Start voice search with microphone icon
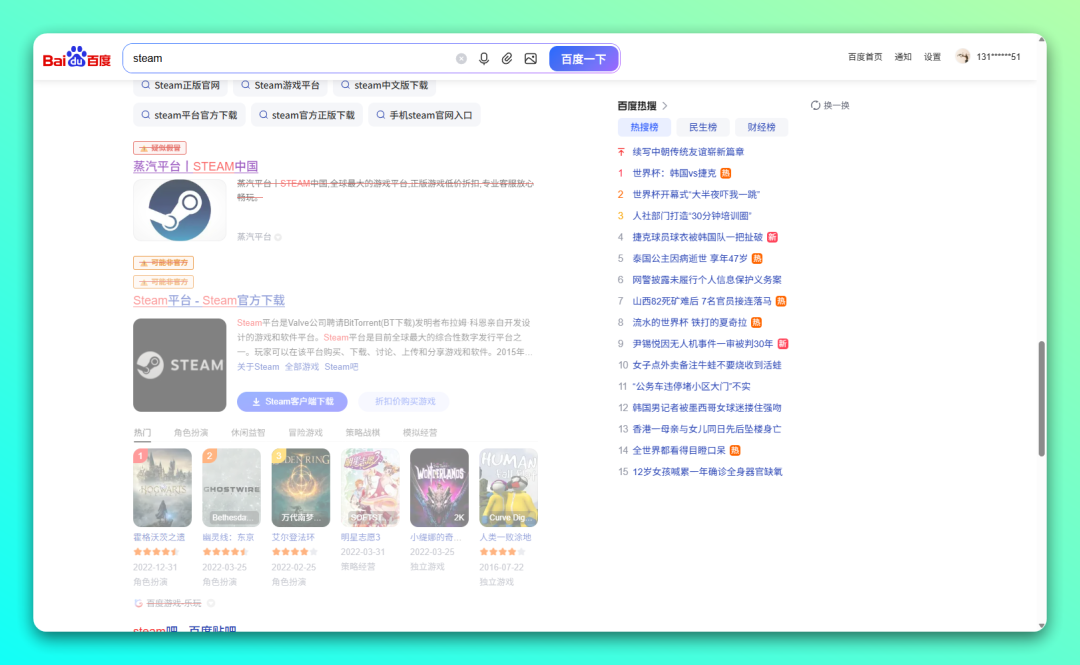Viewport: 1080px width, 665px height. pyautogui.click(x=484, y=59)
